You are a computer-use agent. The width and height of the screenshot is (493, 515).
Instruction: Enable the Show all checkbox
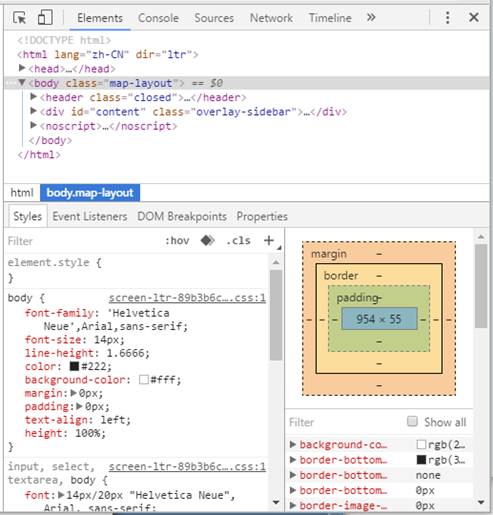412,421
